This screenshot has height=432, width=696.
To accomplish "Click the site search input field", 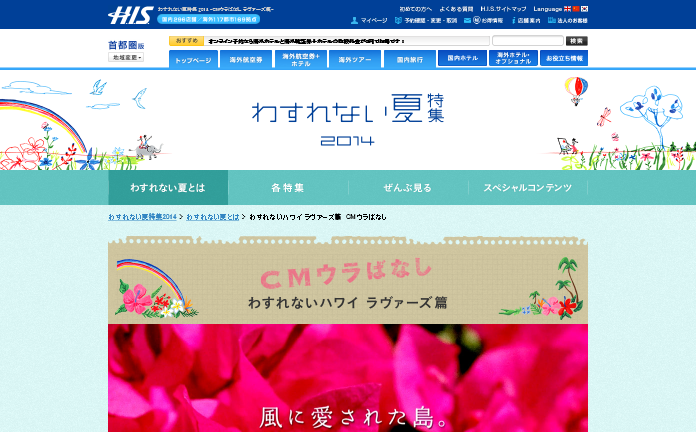I will point(528,41).
